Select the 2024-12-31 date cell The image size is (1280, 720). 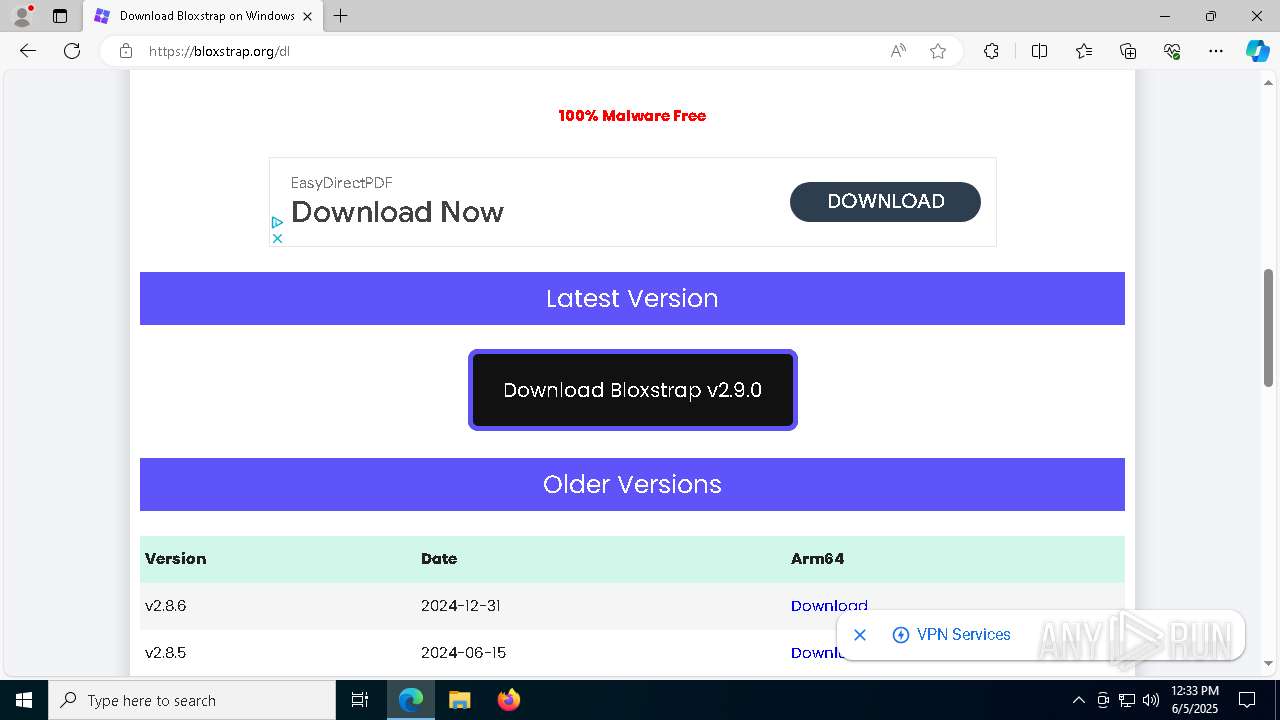(x=461, y=606)
